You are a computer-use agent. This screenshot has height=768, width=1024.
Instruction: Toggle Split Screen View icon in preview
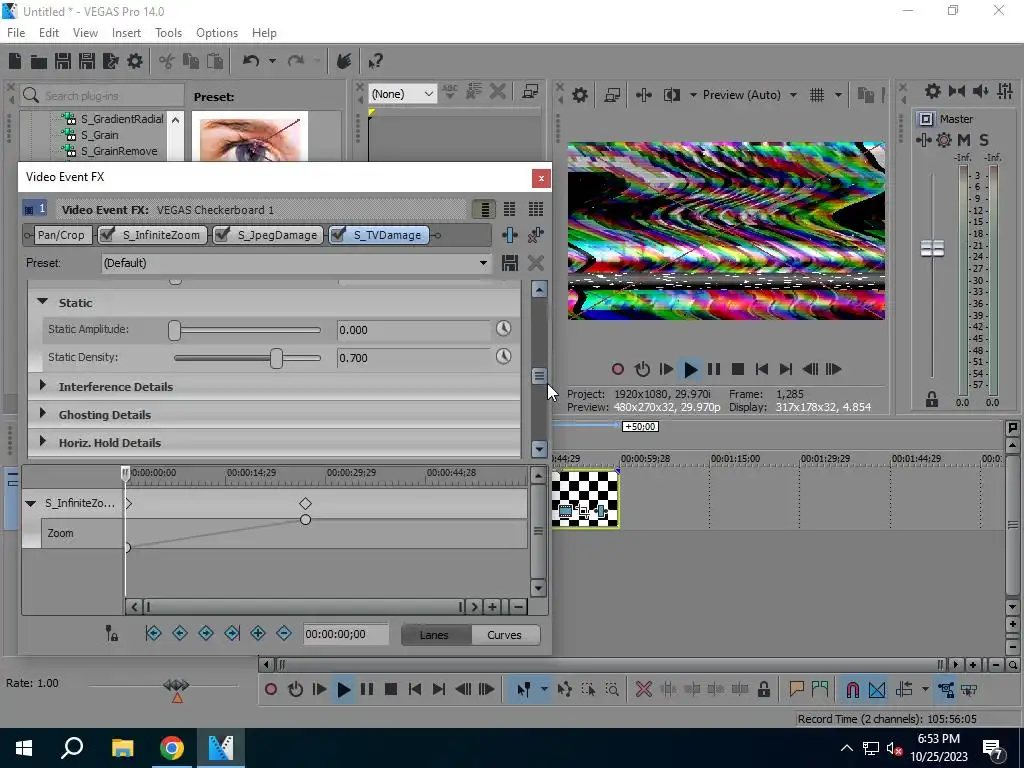tap(671, 95)
